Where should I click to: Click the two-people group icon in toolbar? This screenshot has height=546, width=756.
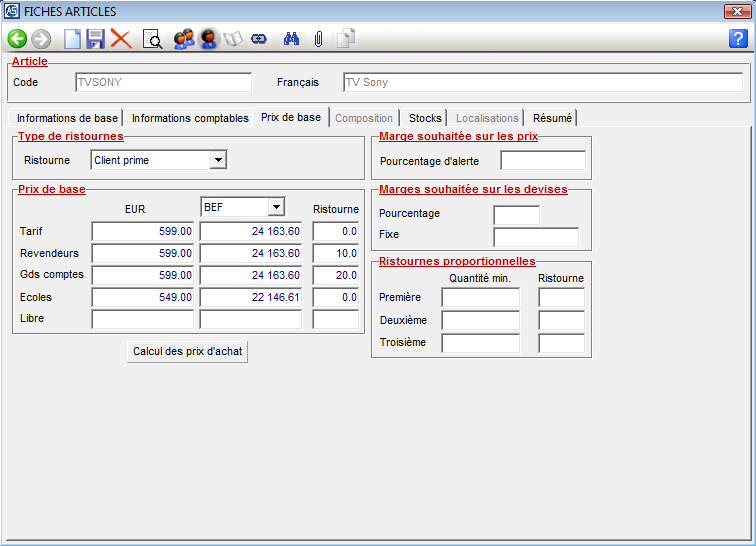183,39
